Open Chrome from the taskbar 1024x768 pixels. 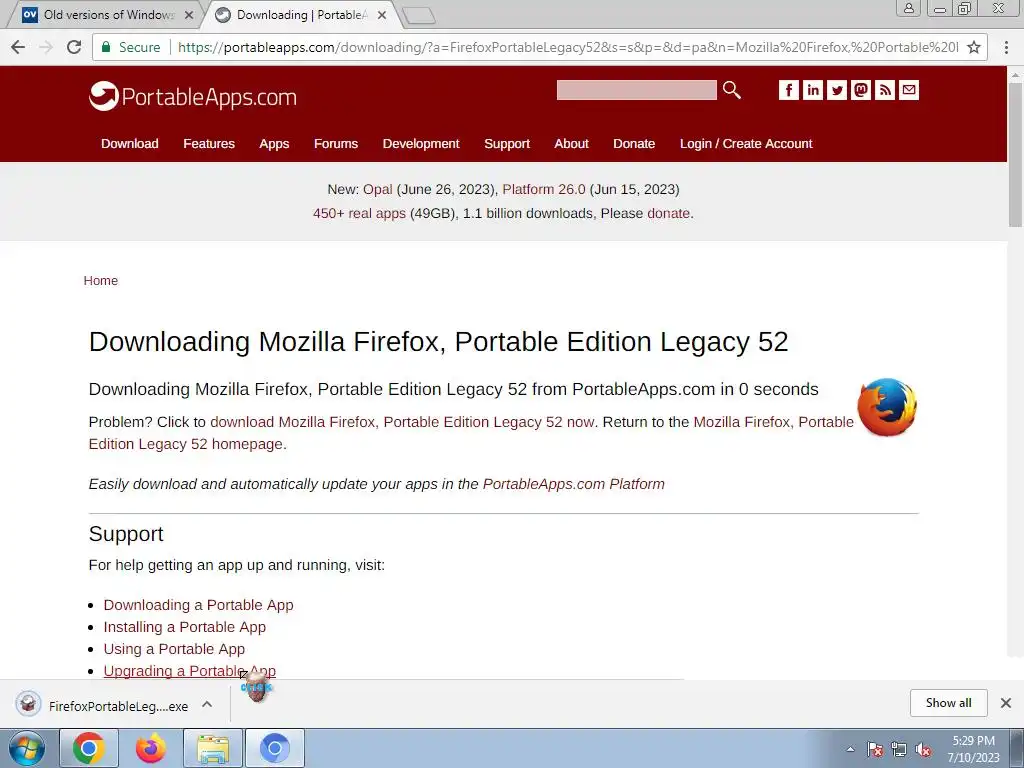(89, 748)
